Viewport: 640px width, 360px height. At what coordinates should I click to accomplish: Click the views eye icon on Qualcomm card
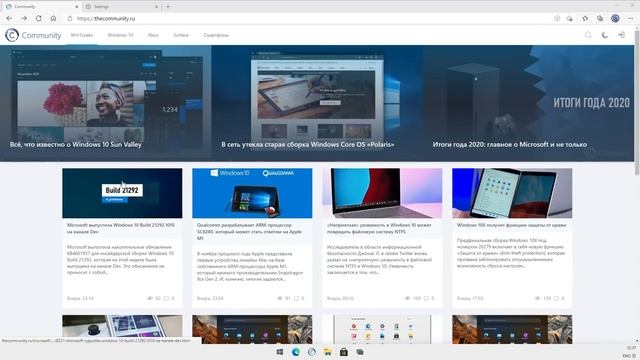click(280, 298)
